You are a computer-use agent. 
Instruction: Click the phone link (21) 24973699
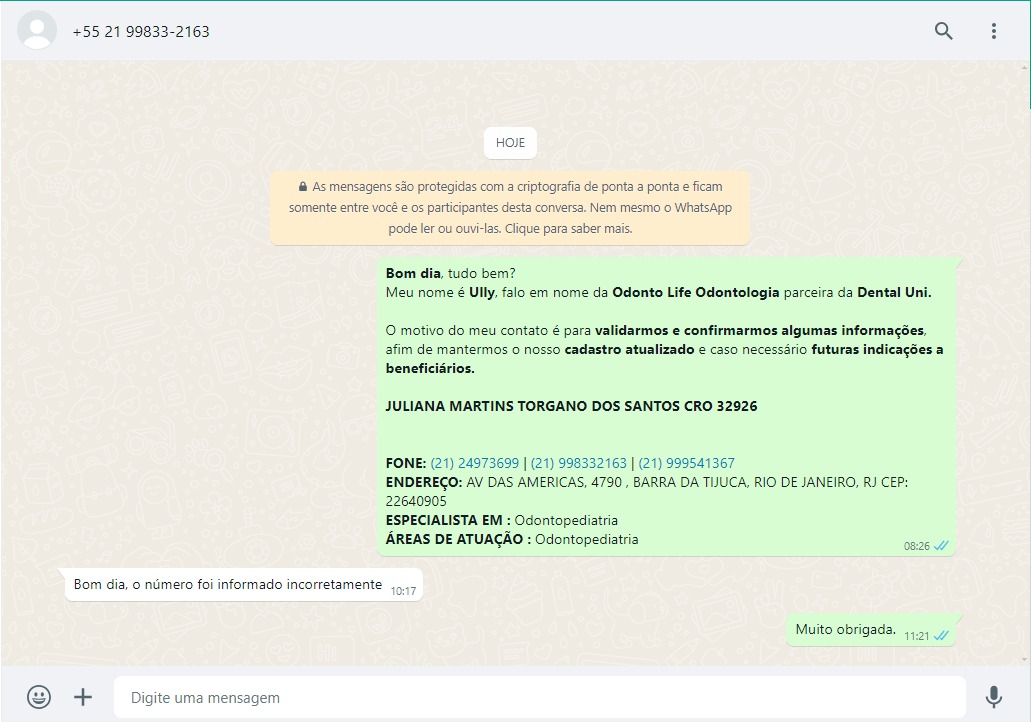pyautogui.click(x=474, y=463)
